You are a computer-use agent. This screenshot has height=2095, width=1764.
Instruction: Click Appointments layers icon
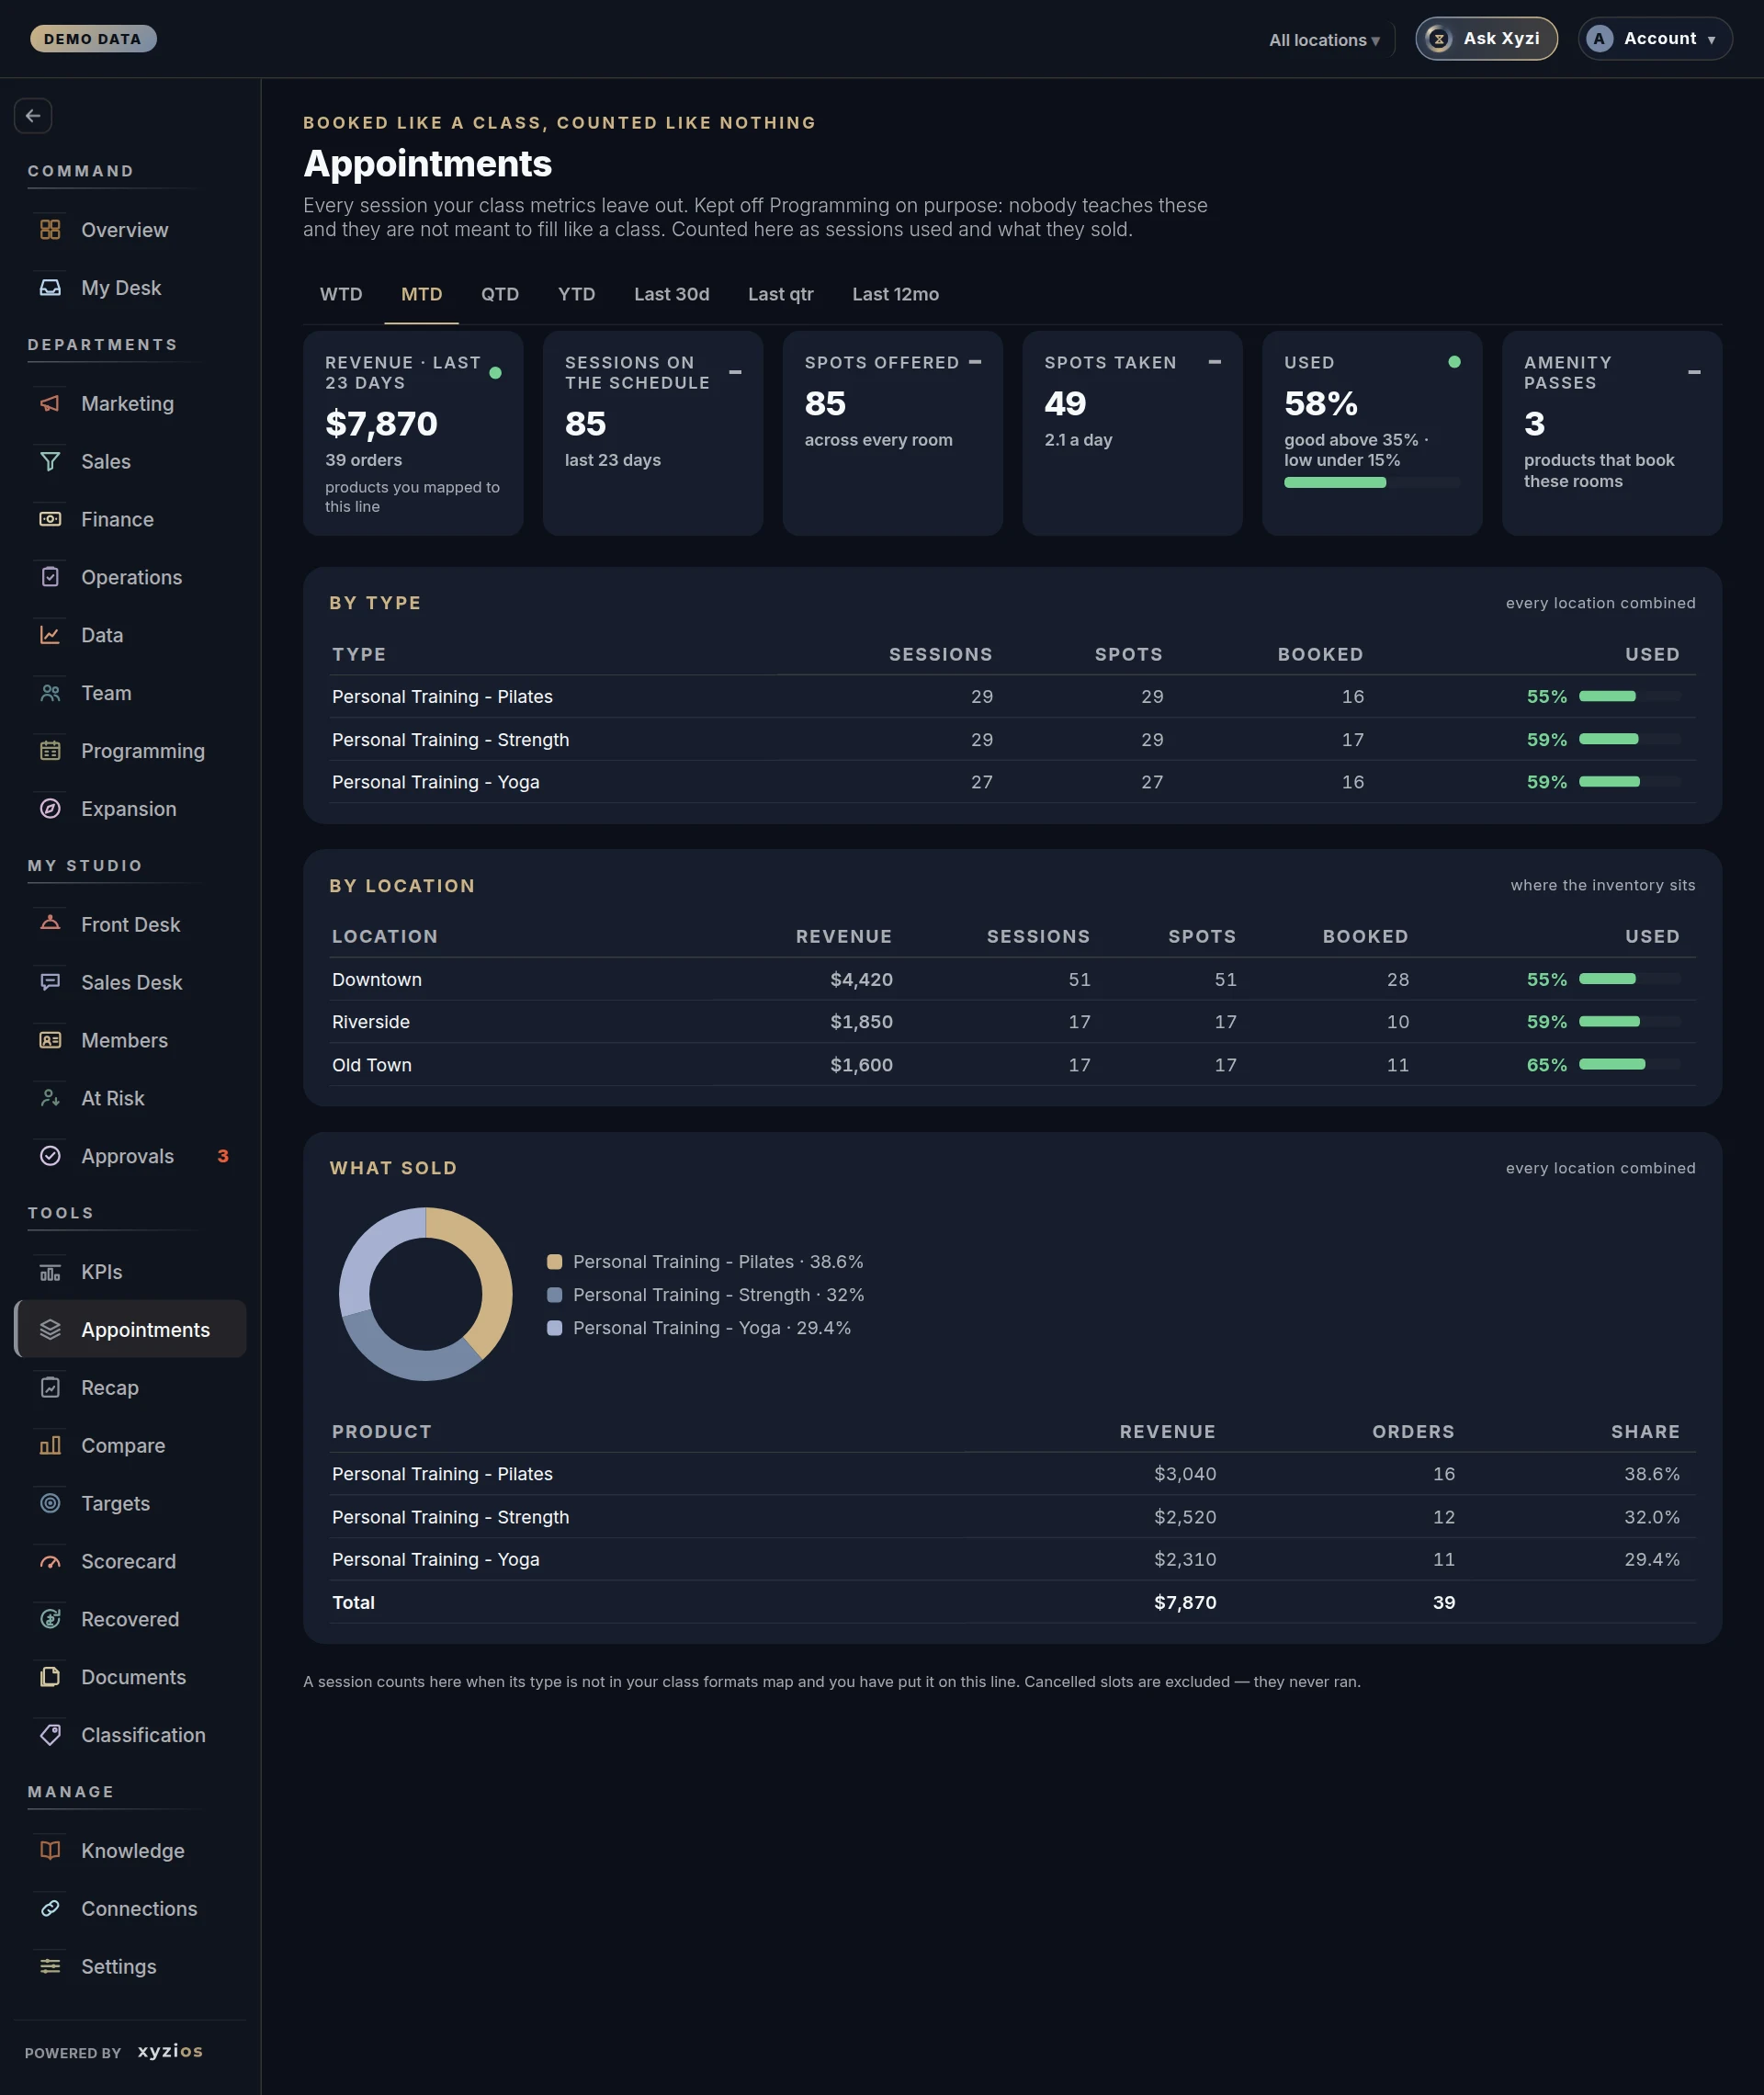(50, 1331)
